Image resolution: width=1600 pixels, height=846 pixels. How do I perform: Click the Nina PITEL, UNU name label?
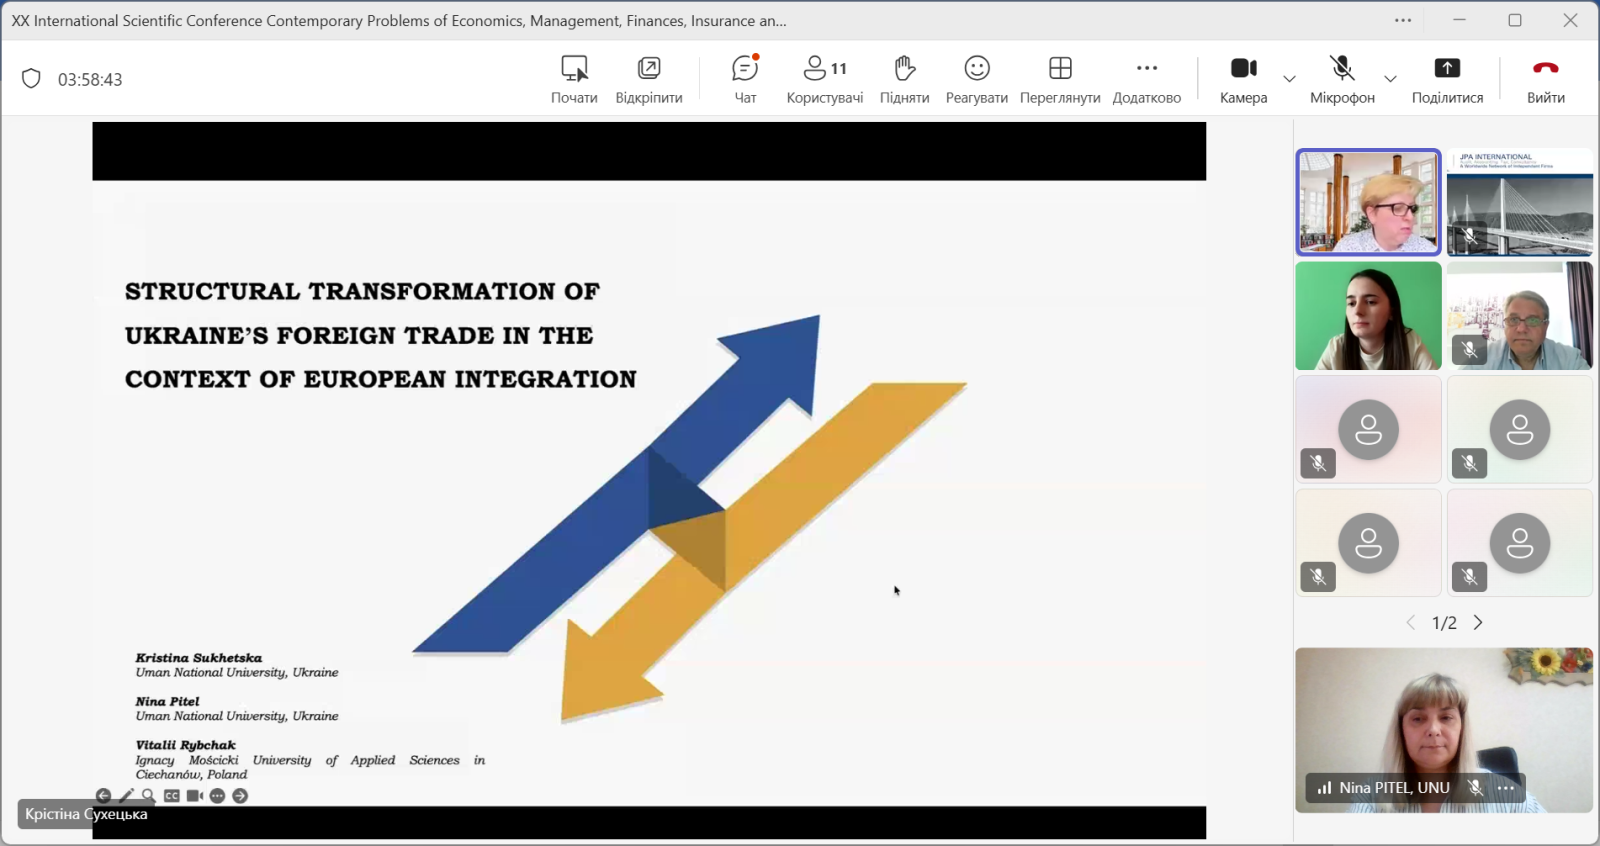tap(1394, 788)
